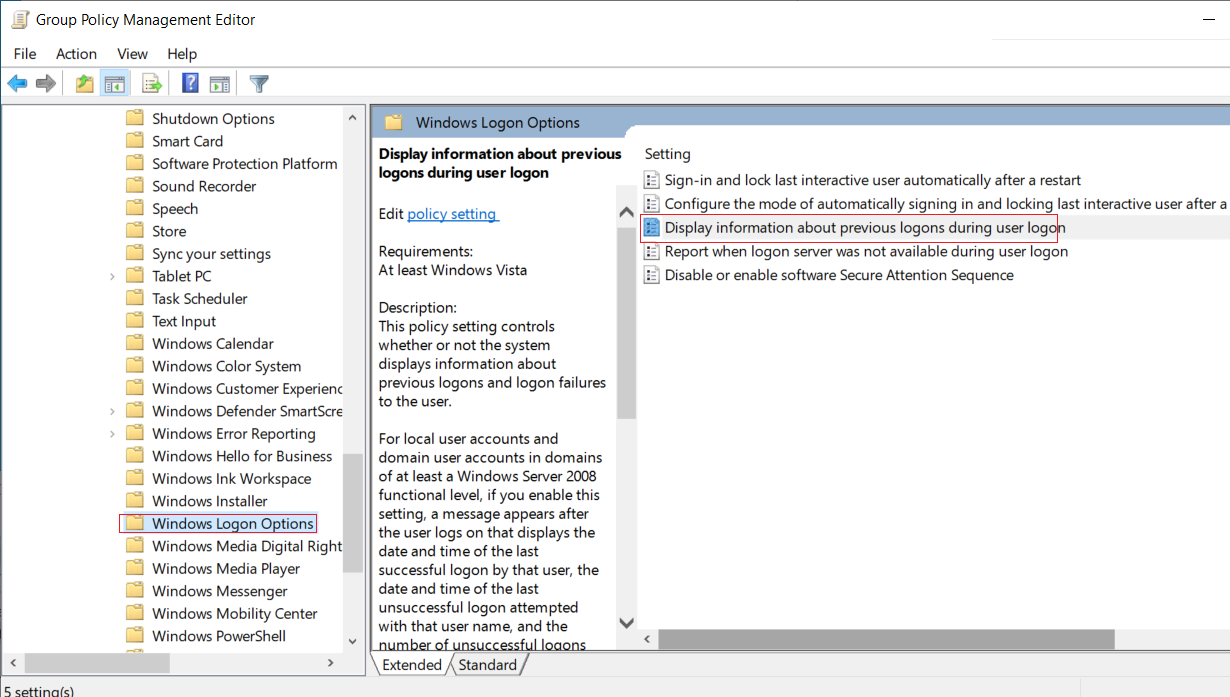Click the Forward arrow toolbar icon
1230x697 pixels.
point(45,84)
